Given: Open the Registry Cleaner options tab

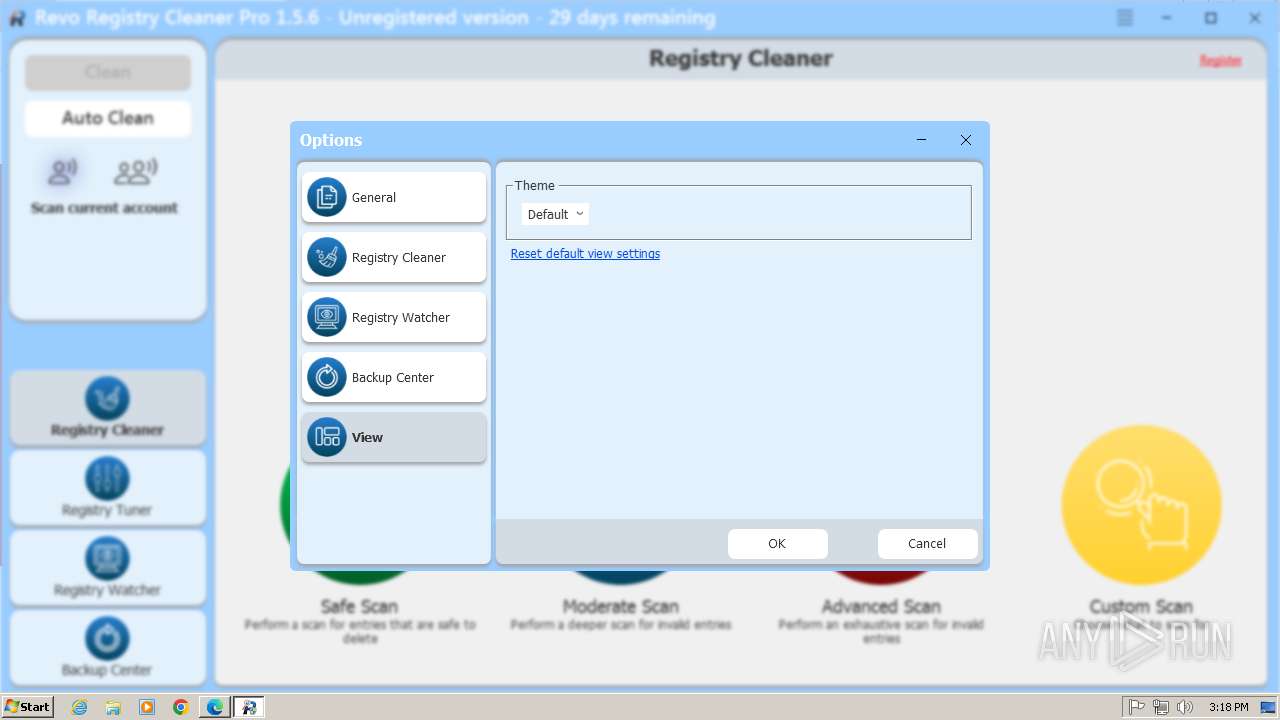Looking at the screenshot, I should click(394, 257).
